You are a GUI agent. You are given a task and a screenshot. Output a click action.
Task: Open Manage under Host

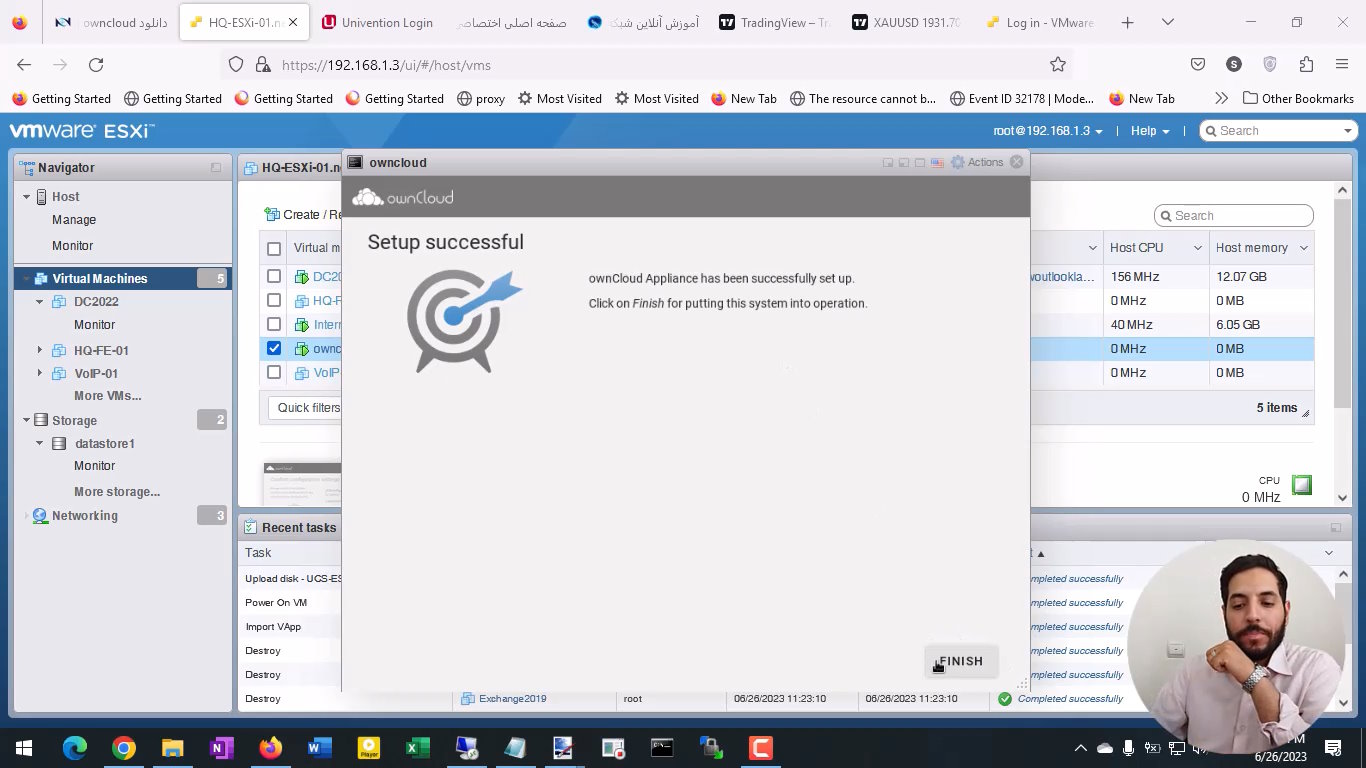click(x=74, y=220)
